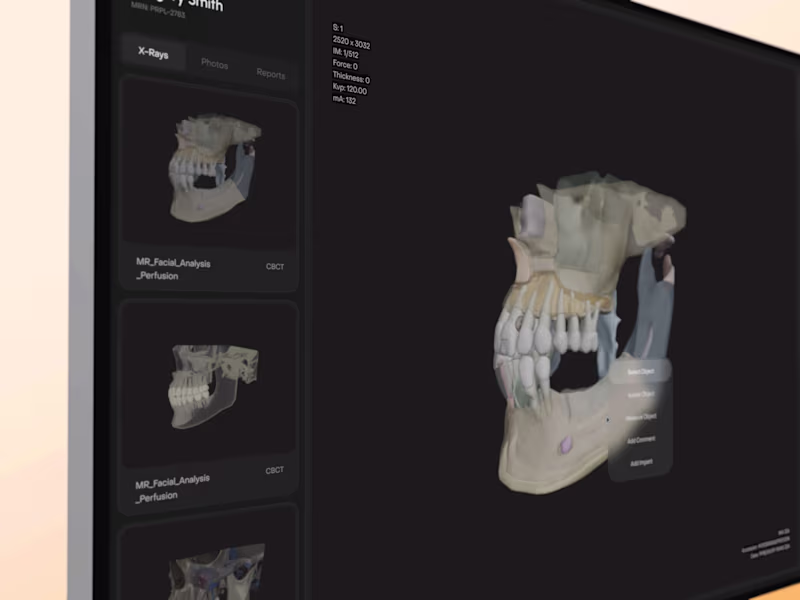Screen dimensions: 800x600
Task: Open the Reports tab
Action: tap(271, 74)
